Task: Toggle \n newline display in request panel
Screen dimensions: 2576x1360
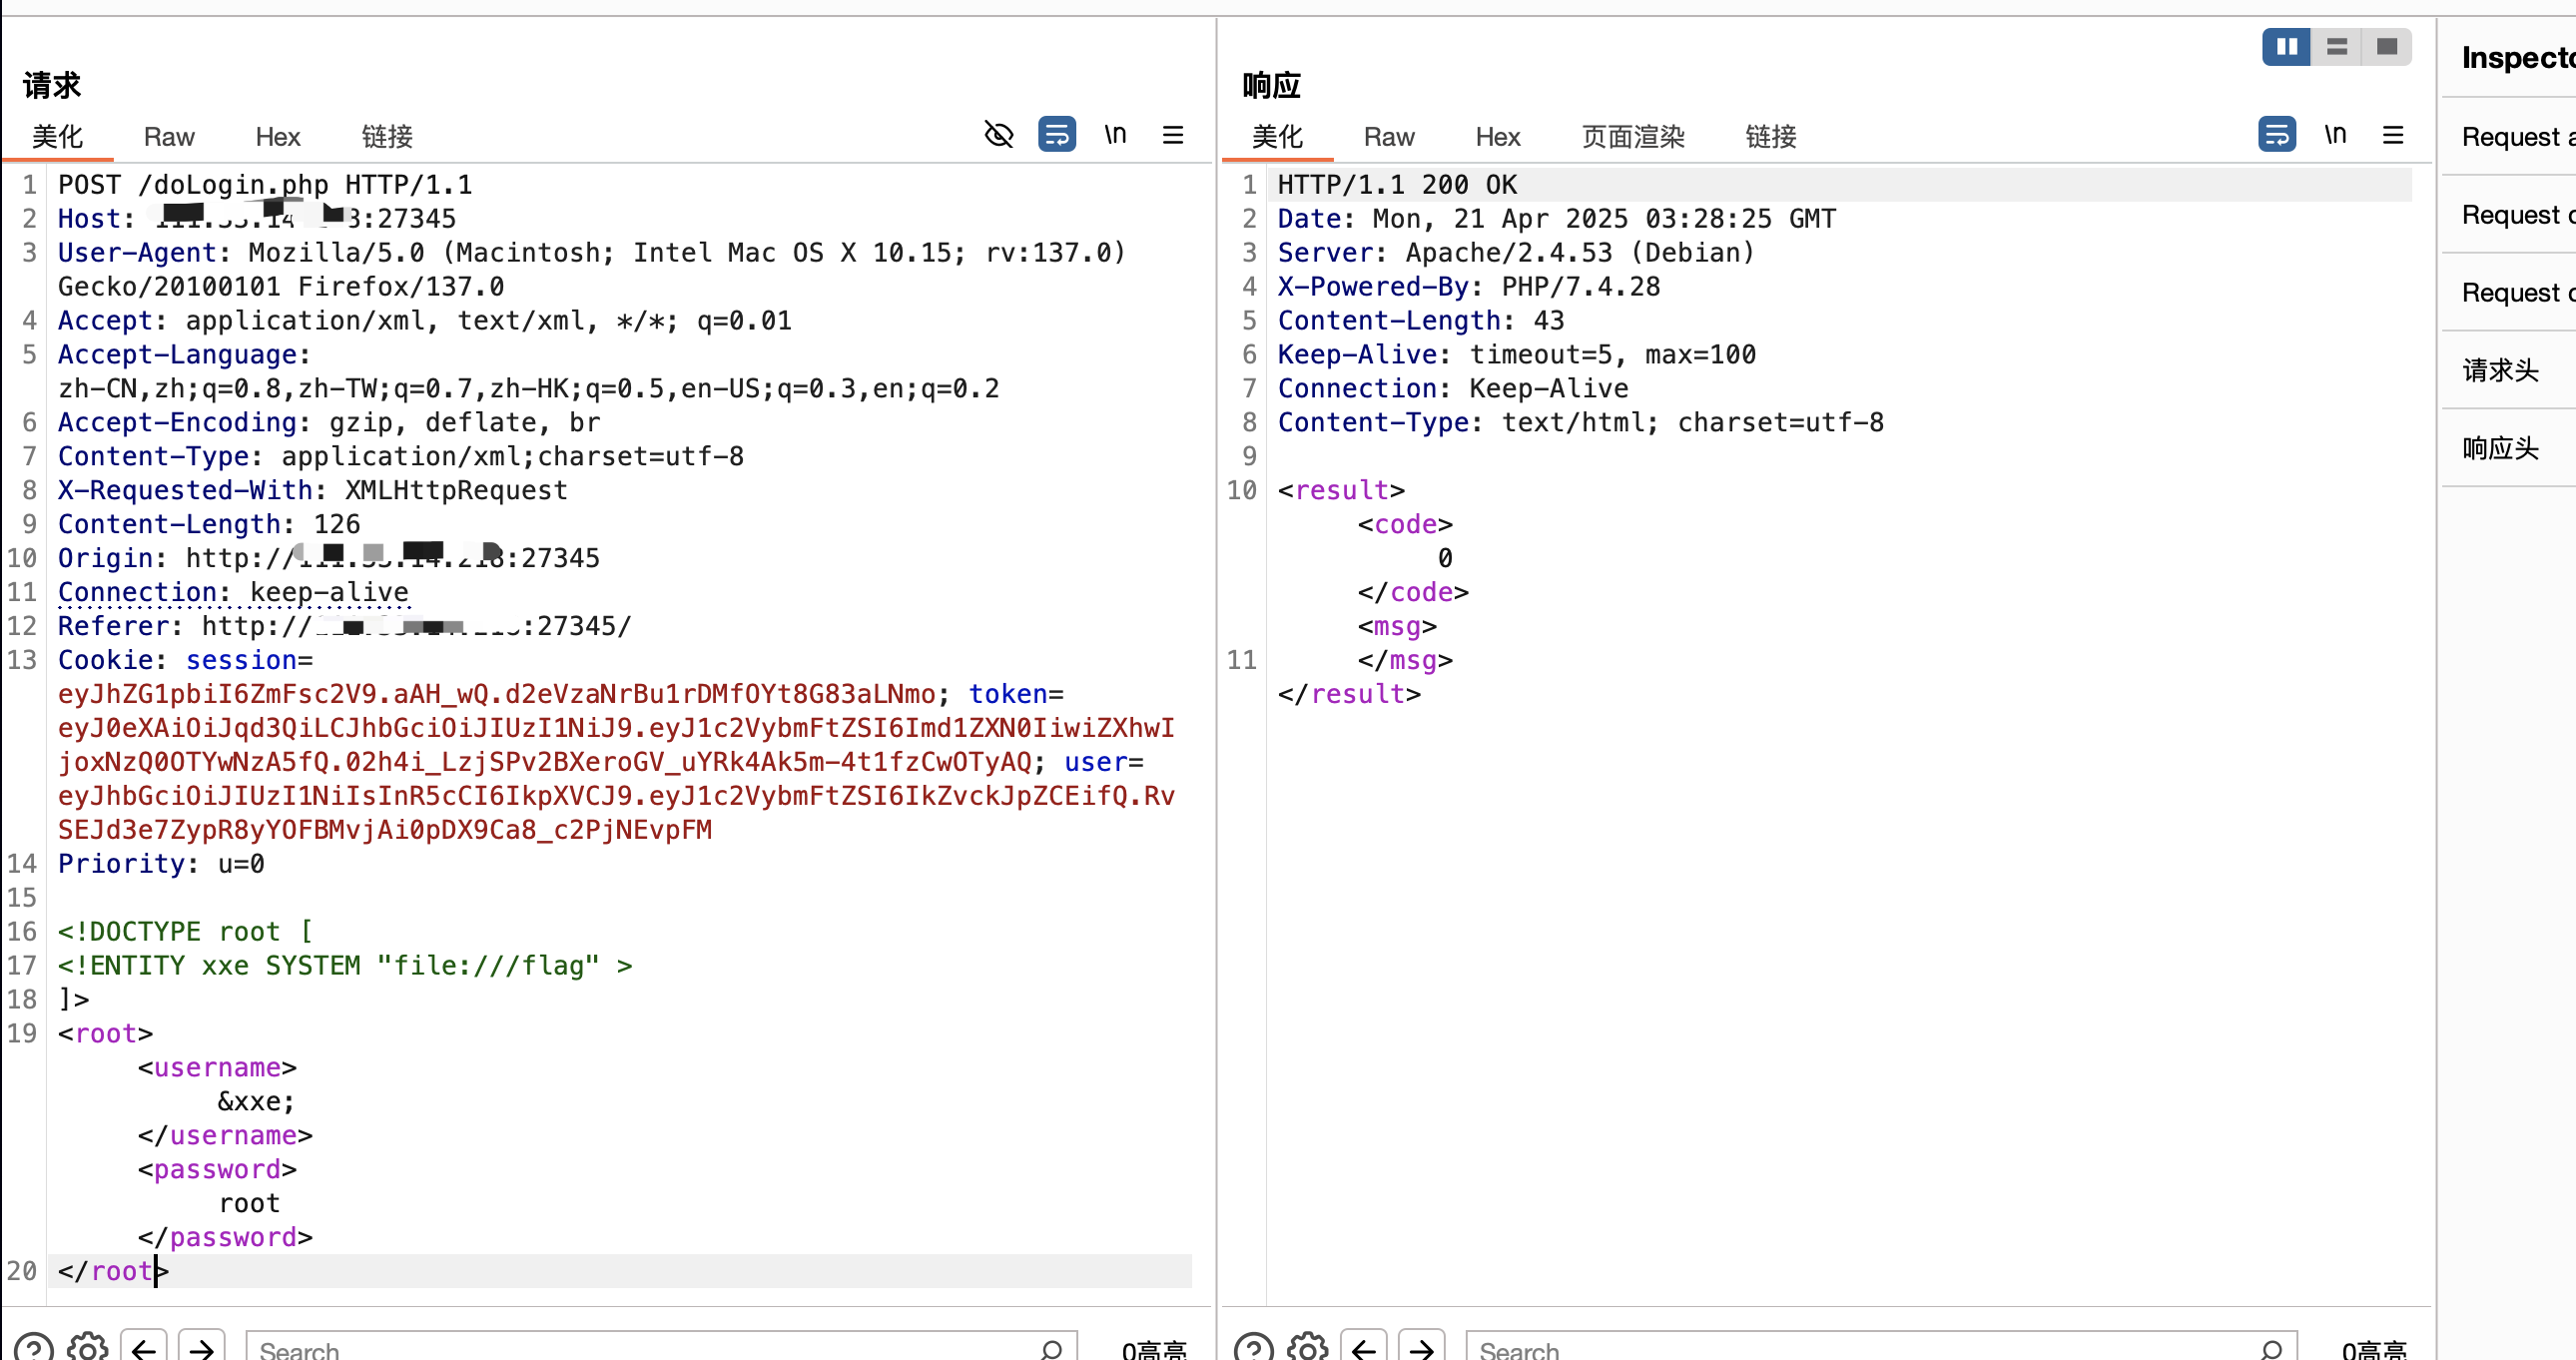Action: coord(1115,134)
